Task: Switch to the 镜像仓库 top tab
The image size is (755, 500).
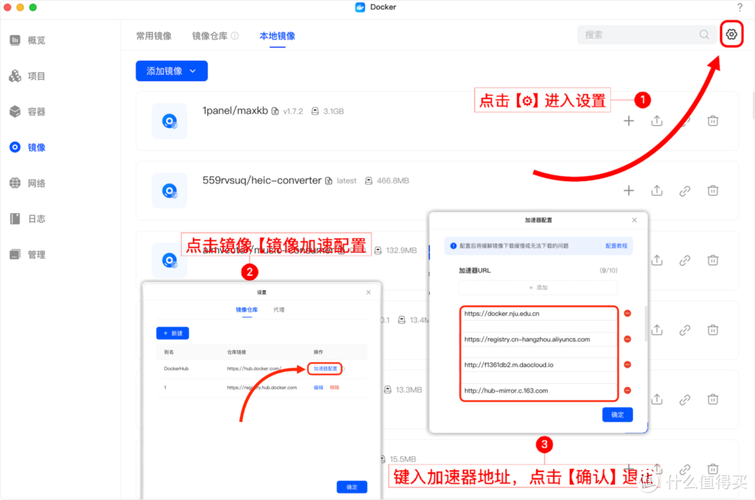Action: click(x=209, y=36)
